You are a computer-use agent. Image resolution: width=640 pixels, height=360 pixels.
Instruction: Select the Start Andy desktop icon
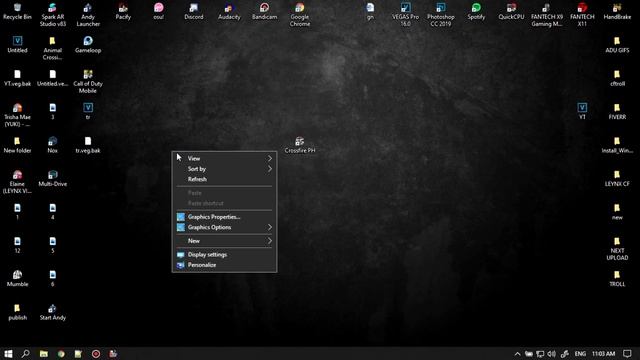coord(52,312)
